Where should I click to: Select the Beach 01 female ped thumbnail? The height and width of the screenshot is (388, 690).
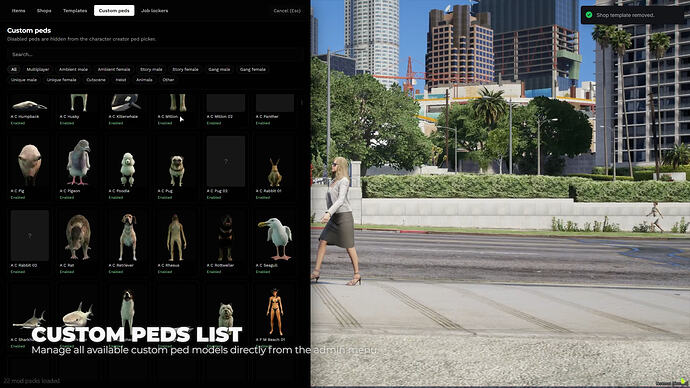(275, 310)
